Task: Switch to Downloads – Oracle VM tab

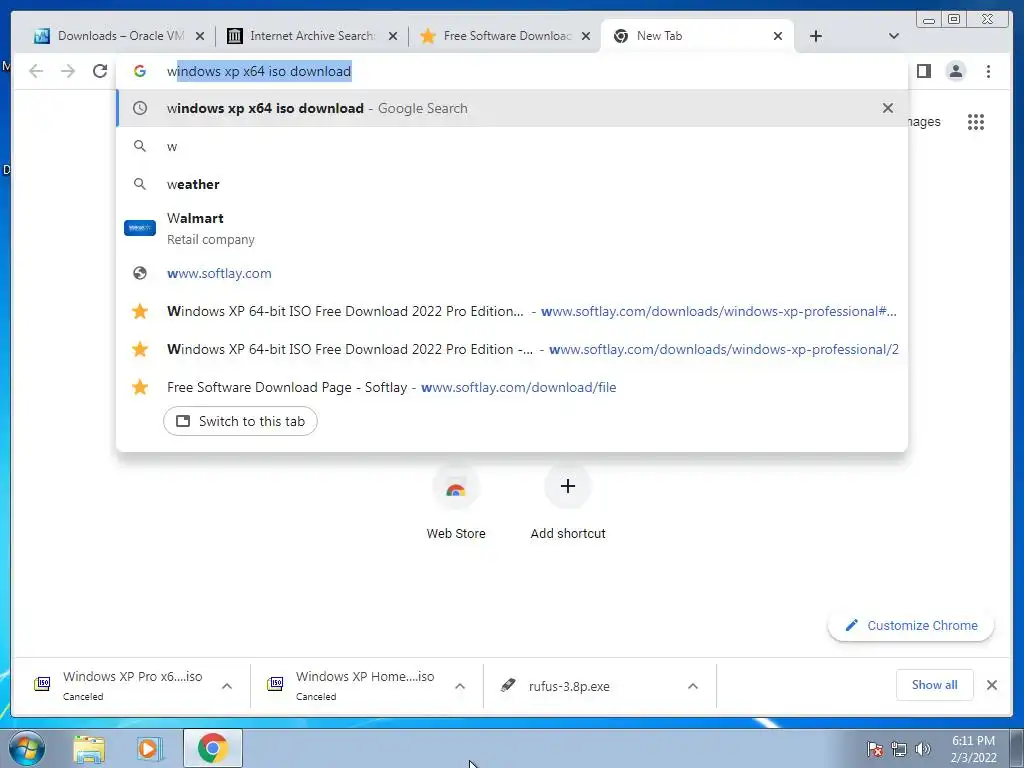Action: (x=110, y=36)
